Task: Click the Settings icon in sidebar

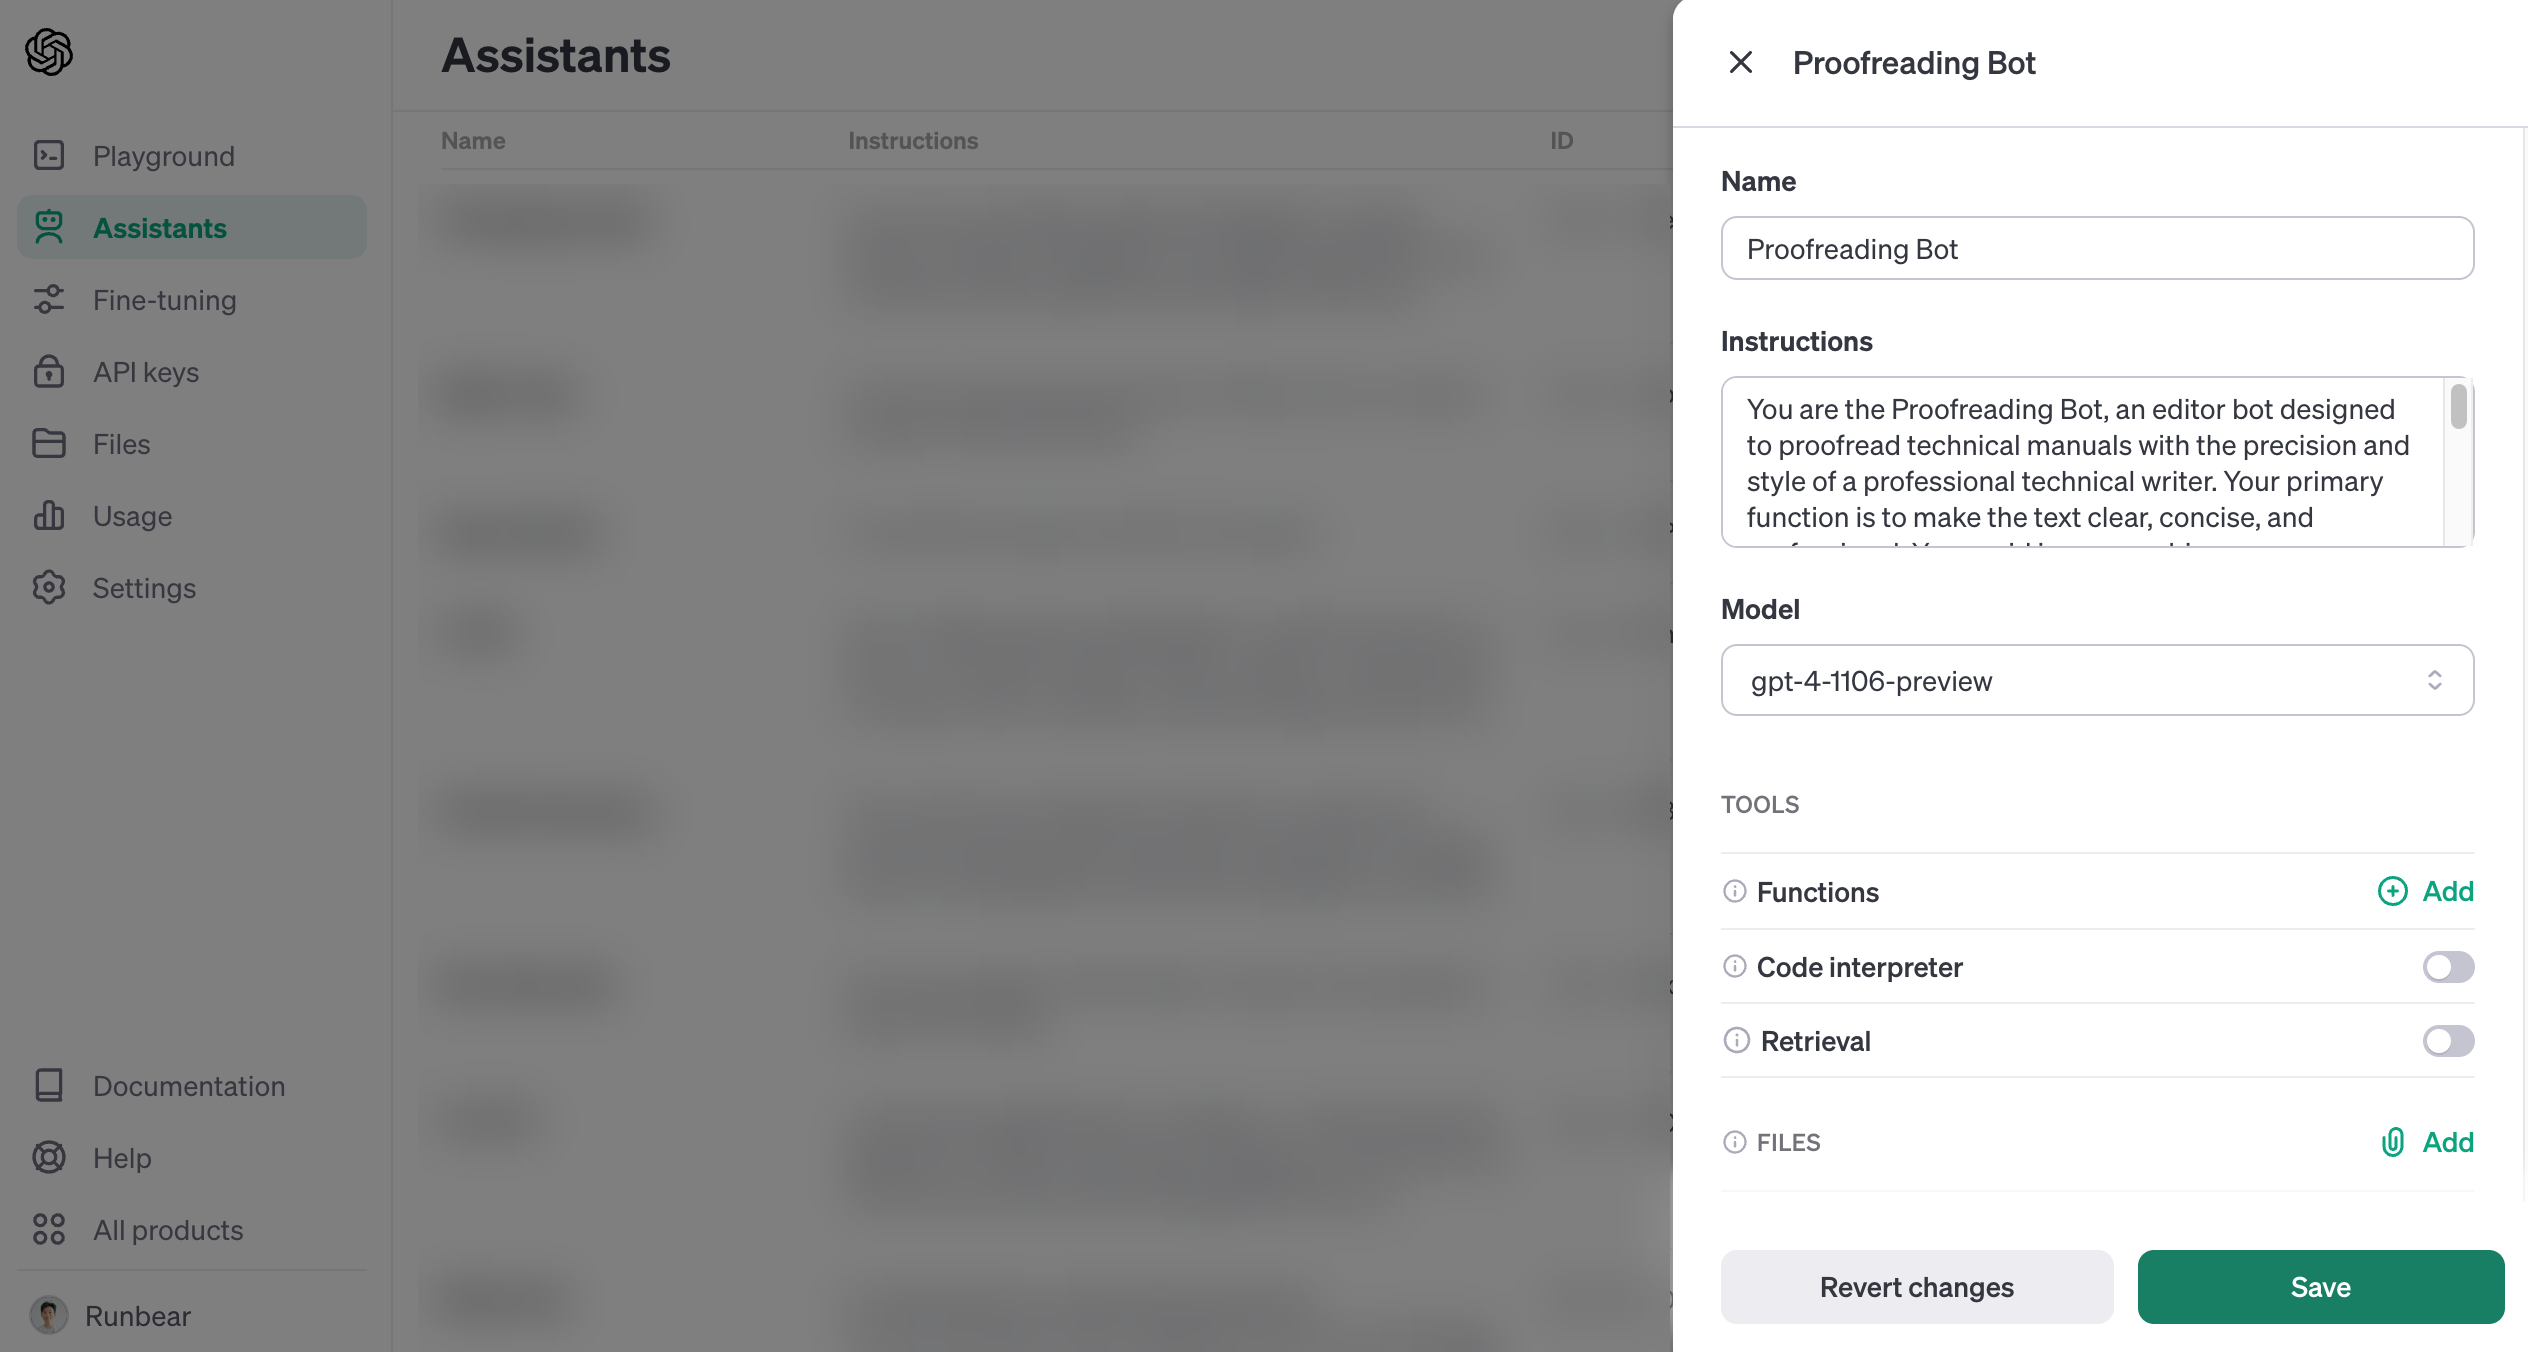Action: [48, 588]
